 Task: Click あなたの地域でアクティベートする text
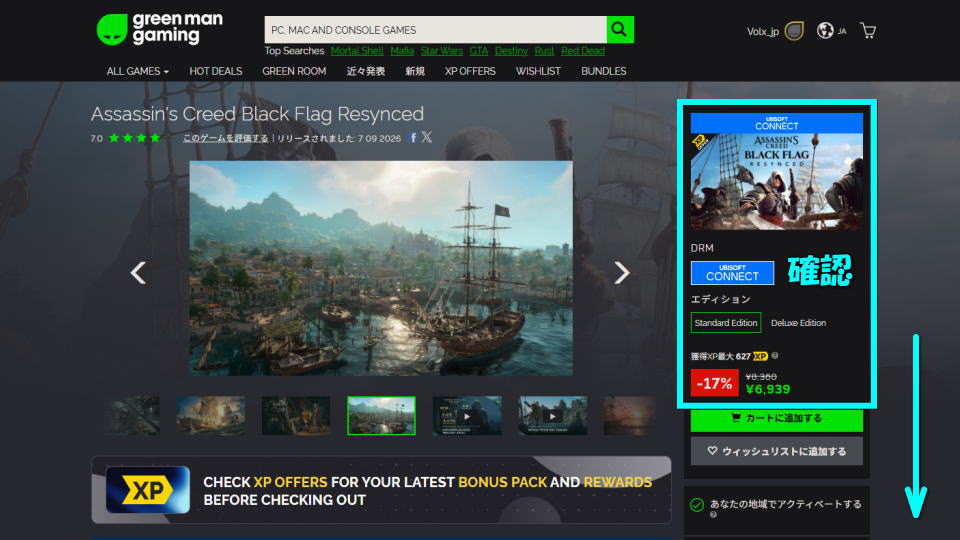point(786,504)
